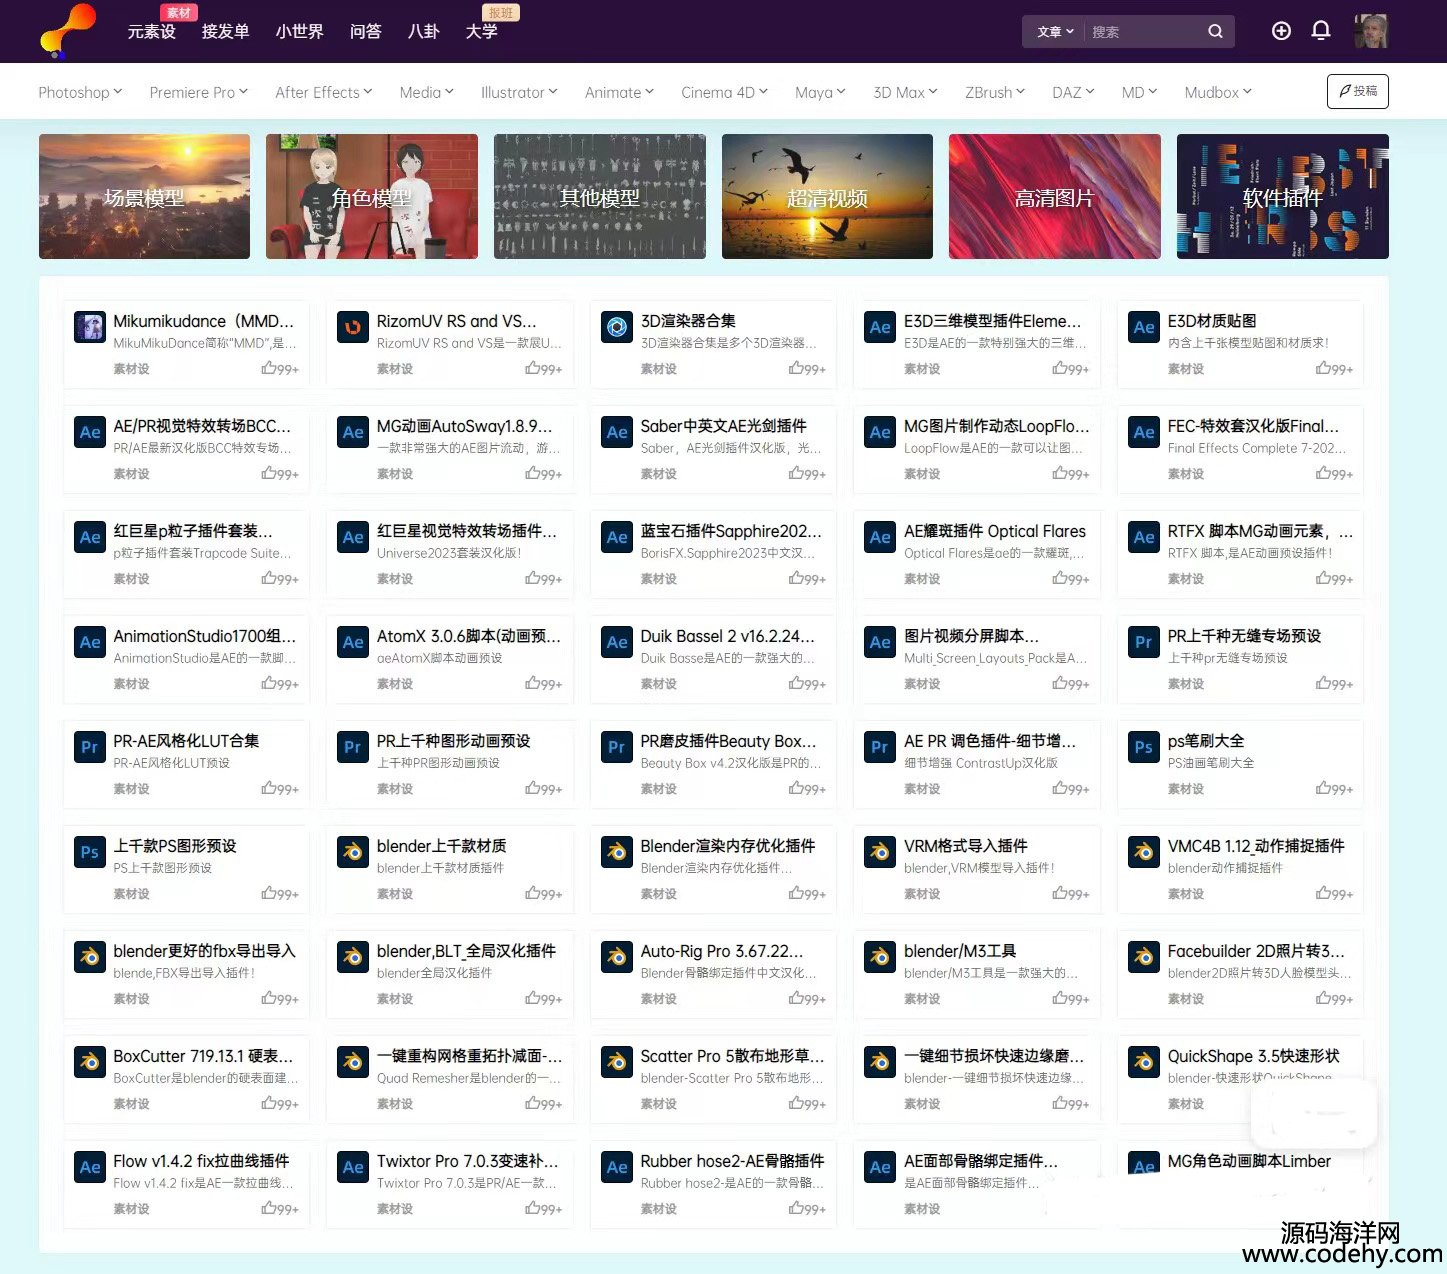
Task: Open the 场景模型 category banner
Action: 144,196
